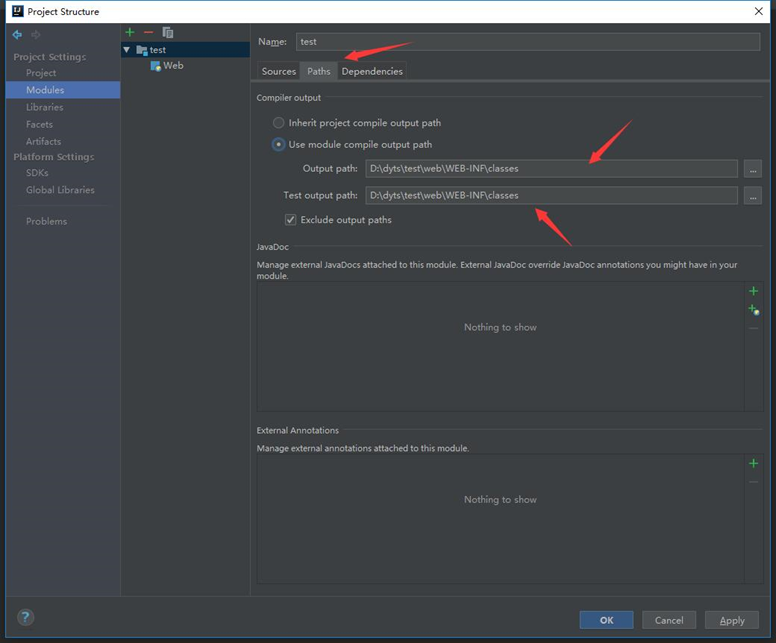The height and width of the screenshot is (643, 776).
Task: Add a JavaDoc path with plus icon
Action: [753, 291]
